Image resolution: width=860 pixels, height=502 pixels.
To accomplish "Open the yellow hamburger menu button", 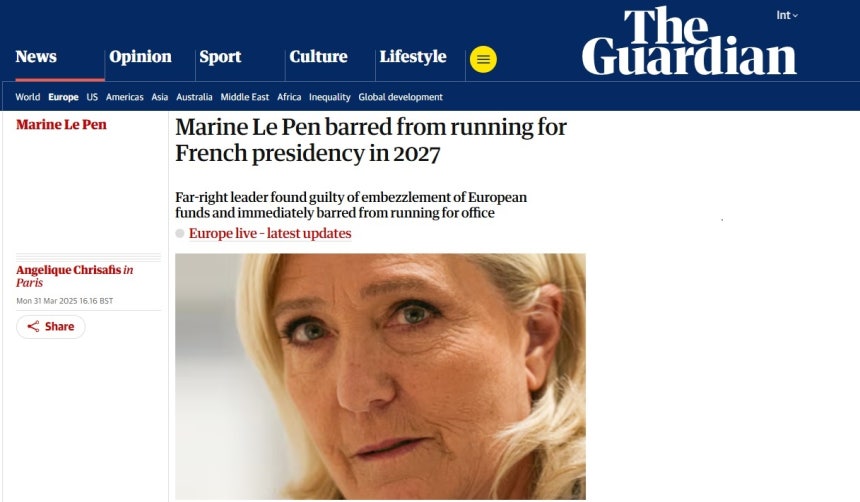I will coord(483,59).
